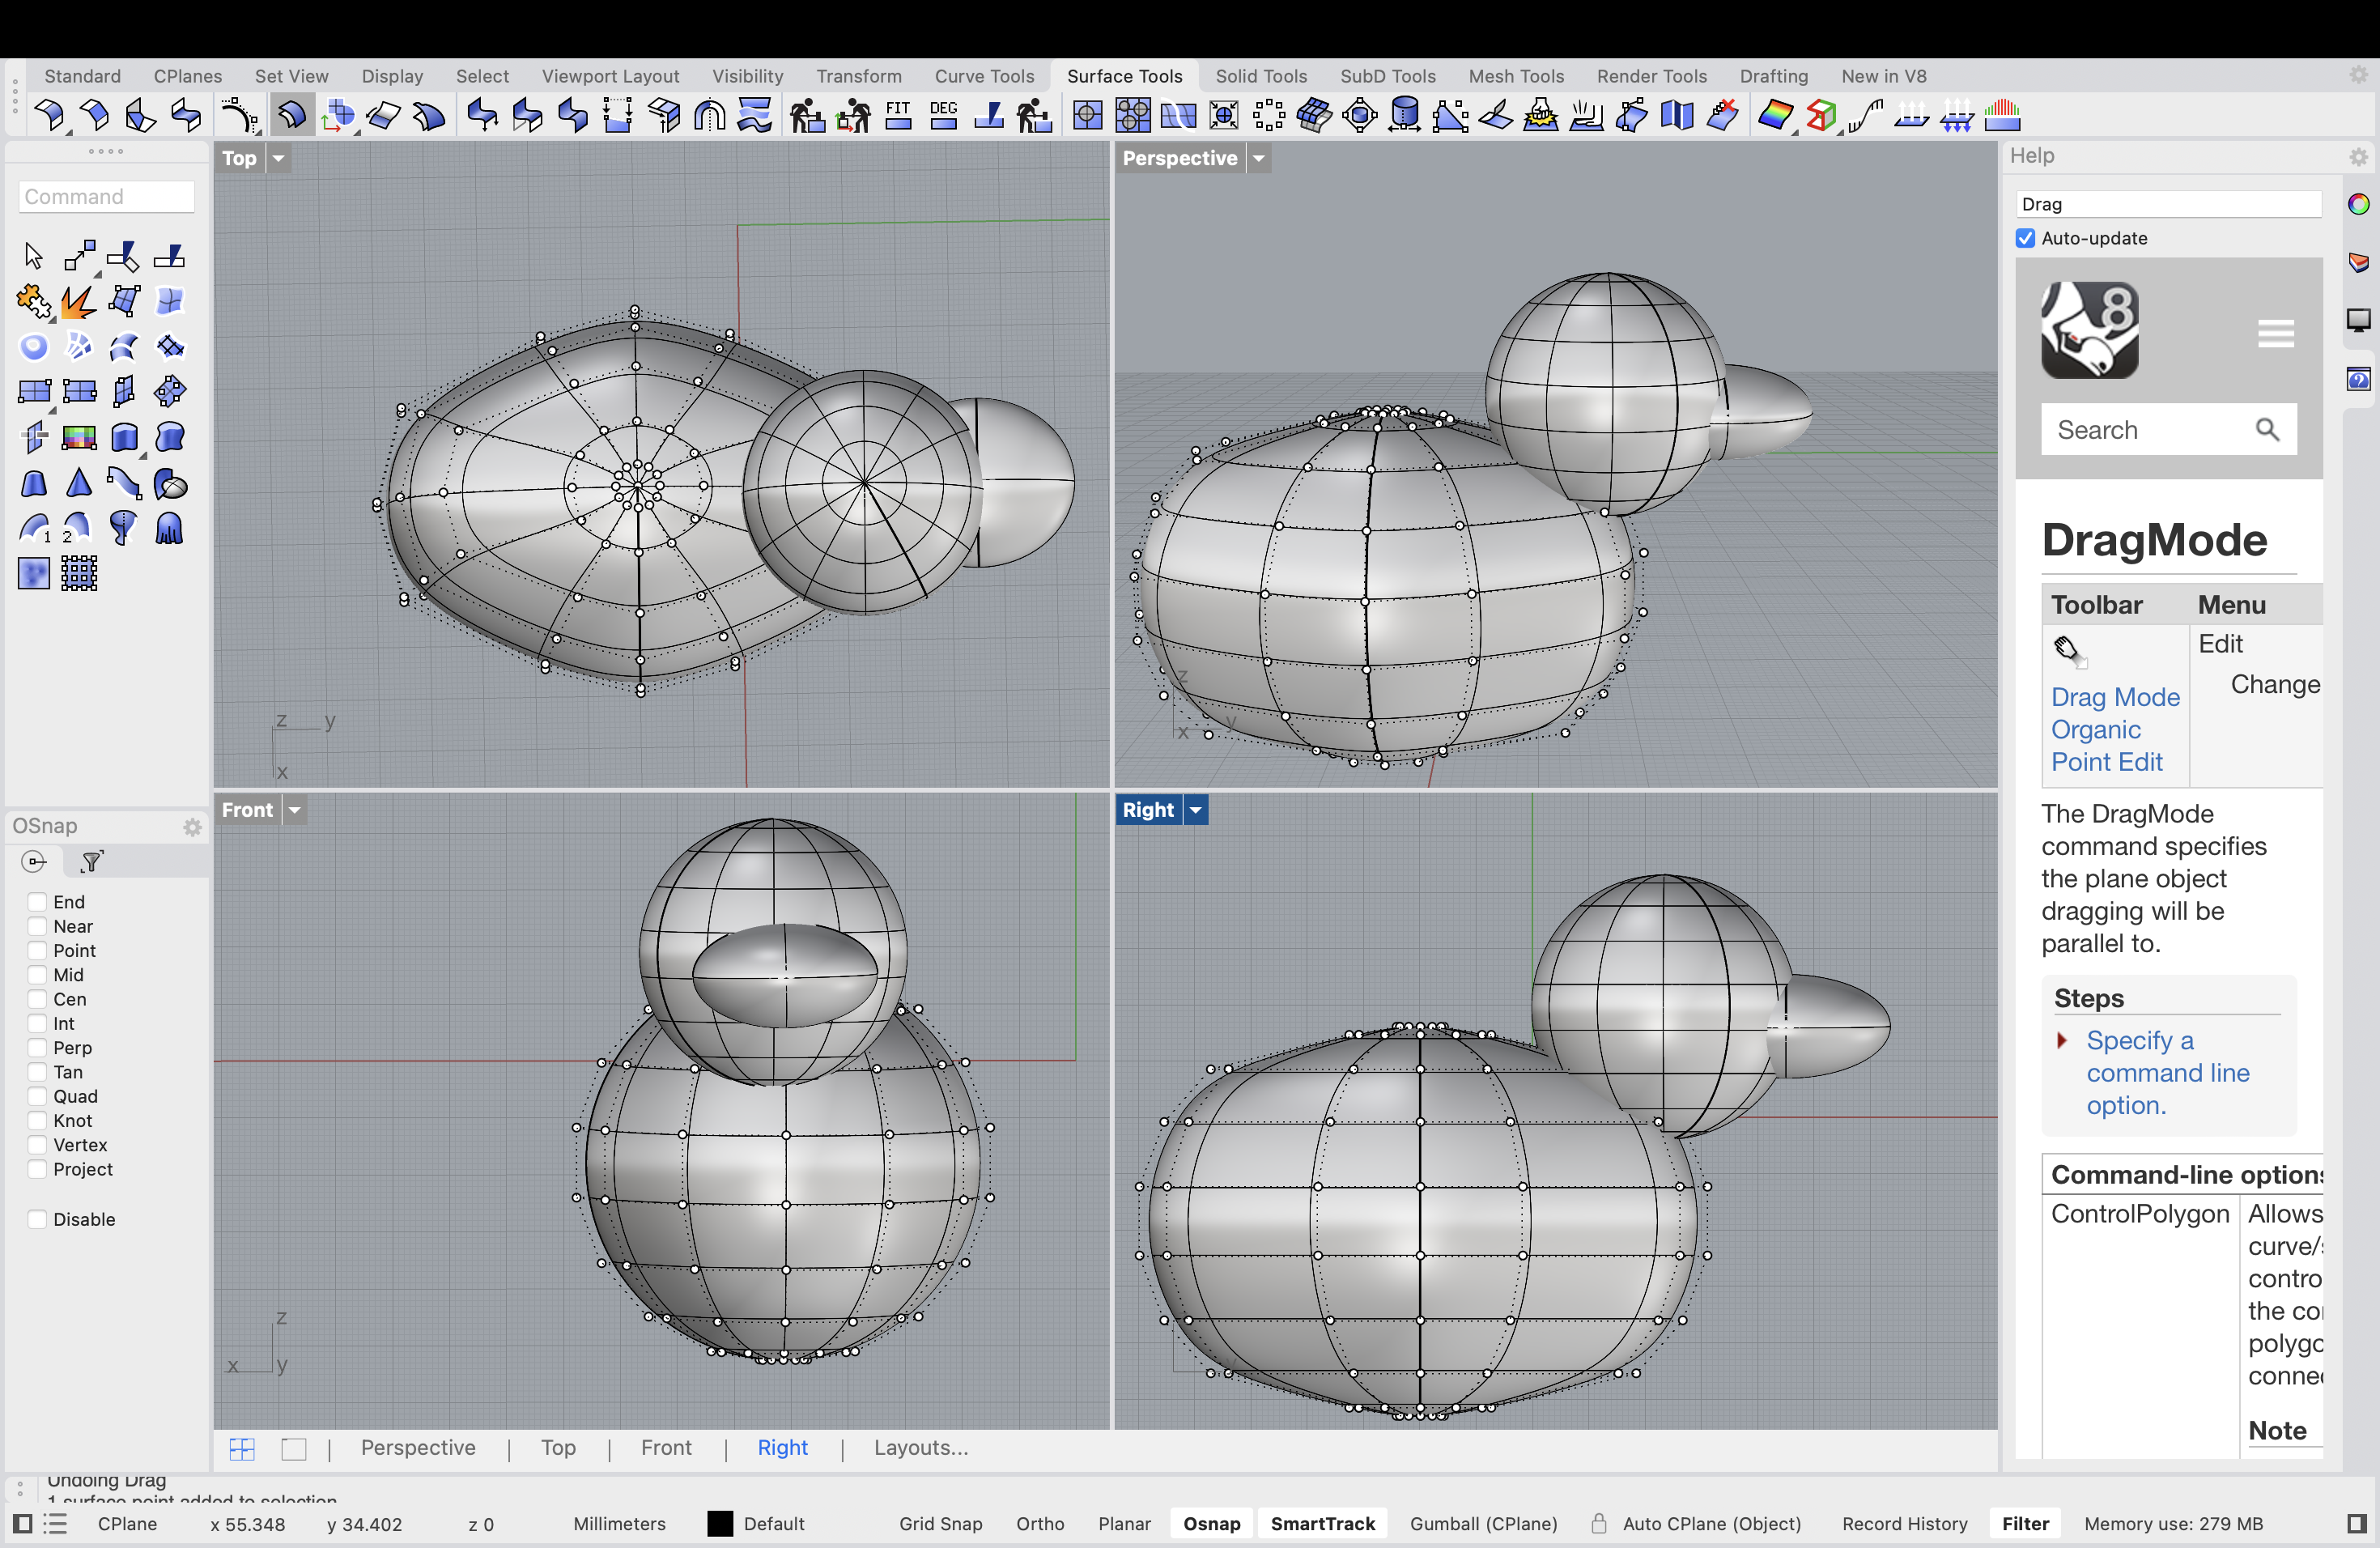
Task: Select the arrow pointer tool in left sidebar
Action: tap(33, 256)
